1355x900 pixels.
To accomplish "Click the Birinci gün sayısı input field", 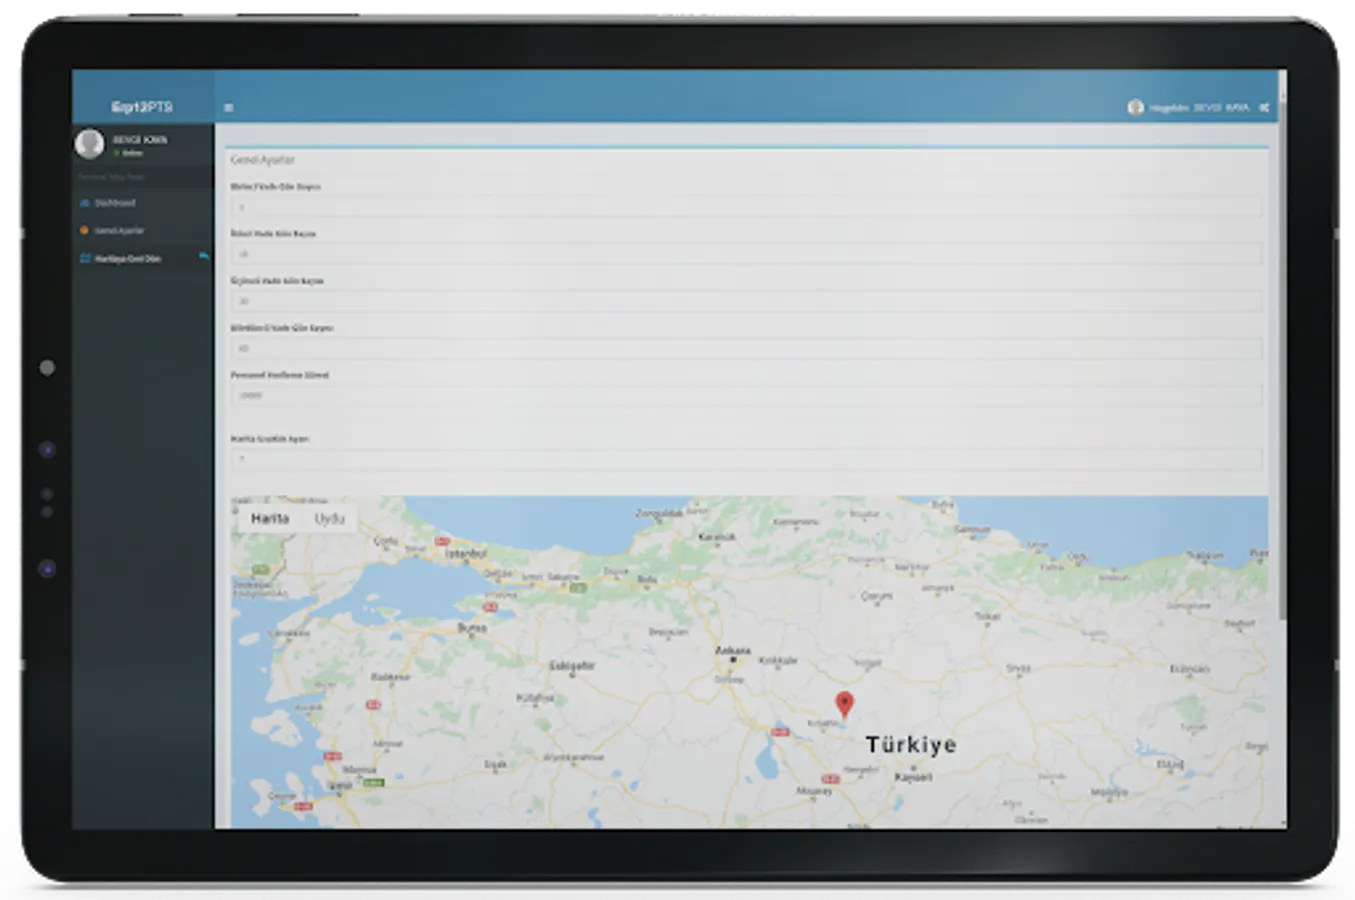I will 746,207.
